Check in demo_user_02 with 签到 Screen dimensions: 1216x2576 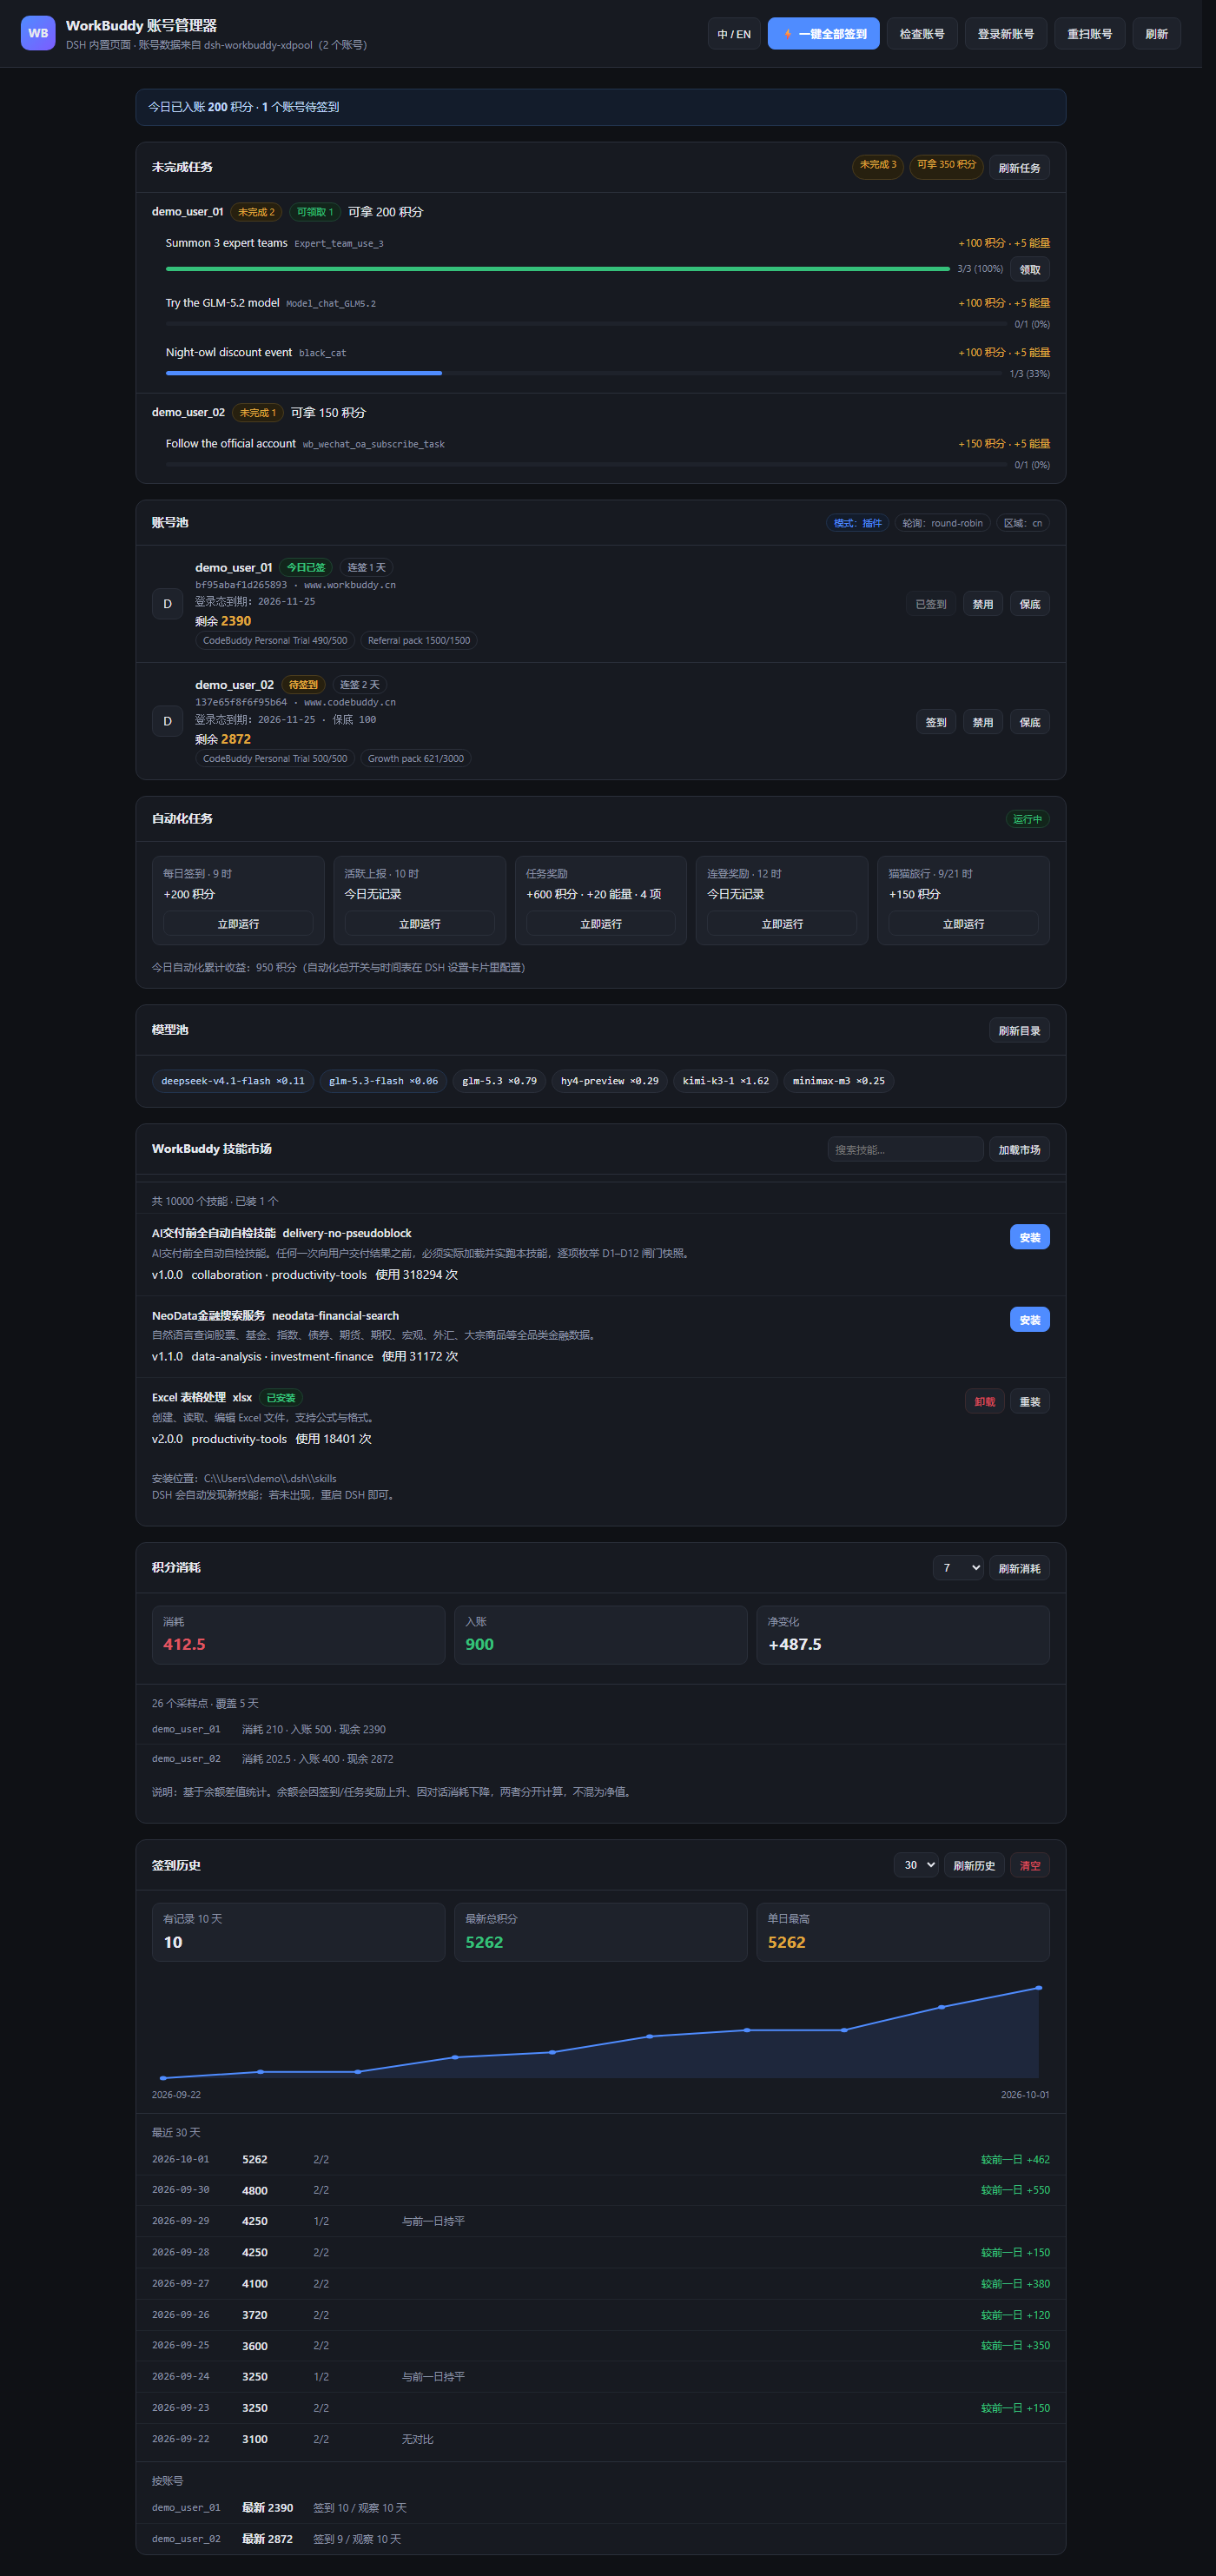[x=936, y=722]
